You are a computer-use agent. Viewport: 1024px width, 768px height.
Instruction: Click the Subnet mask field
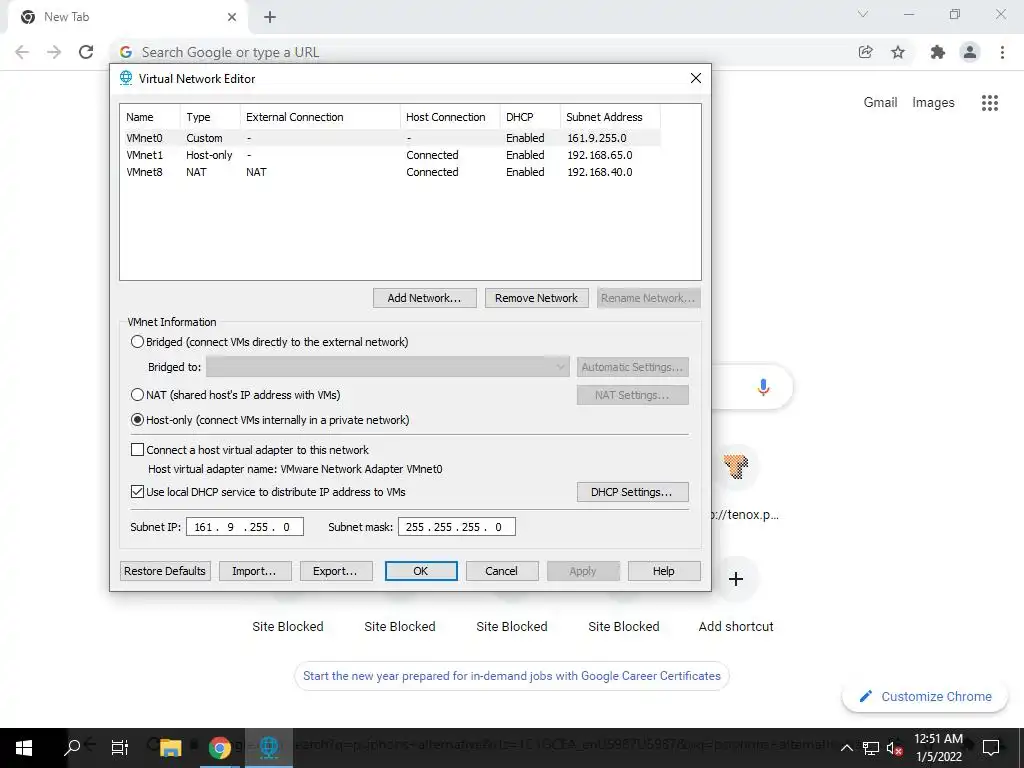(456, 526)
